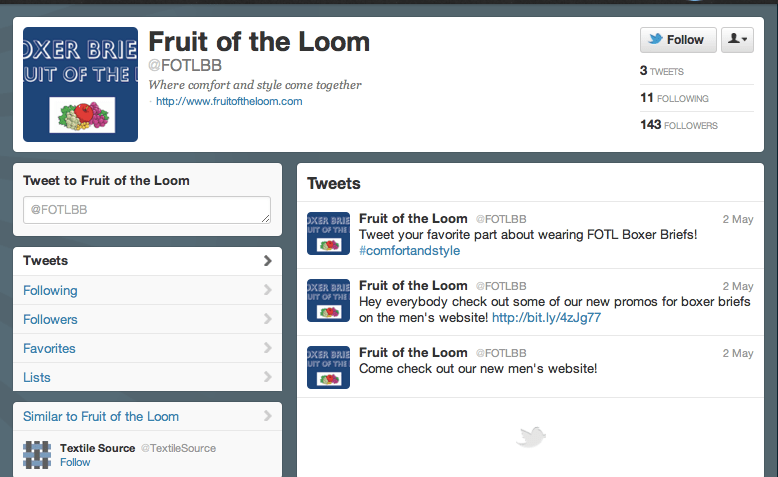Open the user actions dropdown next to Follow

(x=738, y=40)
